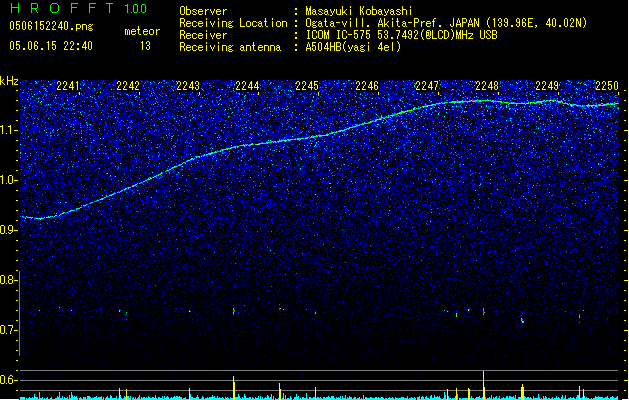Click the 0.8 kHz axis label

[x=8, y=280]
